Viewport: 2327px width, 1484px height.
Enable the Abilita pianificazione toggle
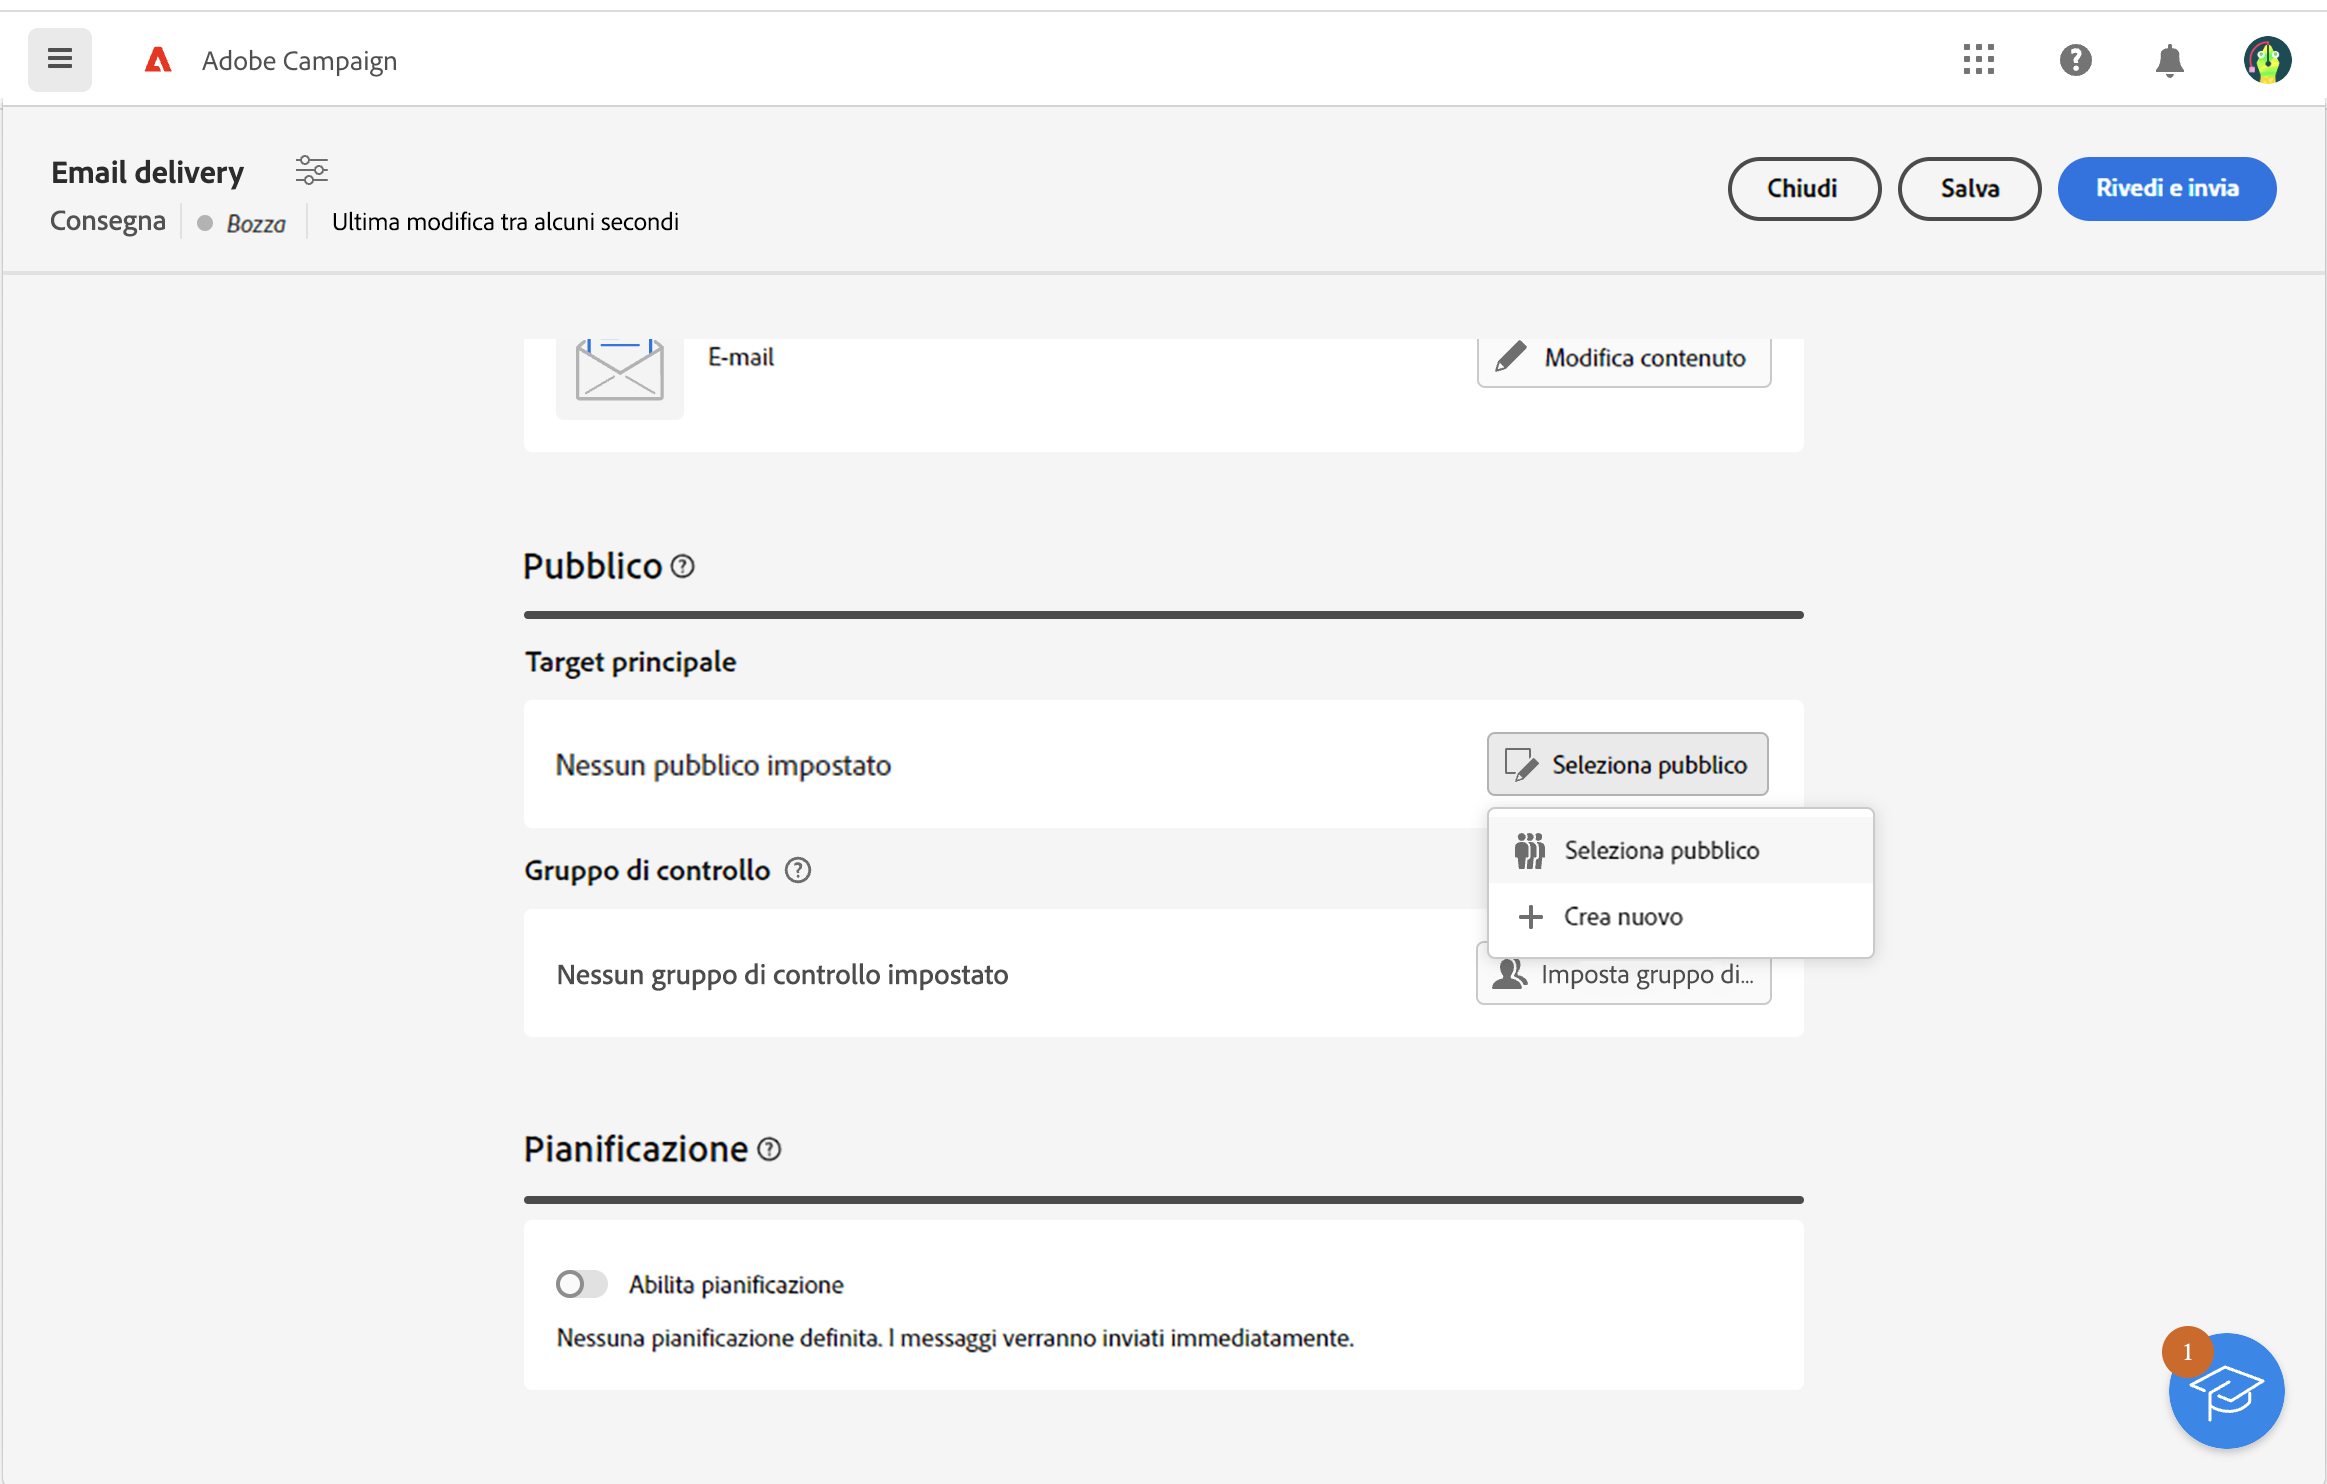(x=582, y=1284)
